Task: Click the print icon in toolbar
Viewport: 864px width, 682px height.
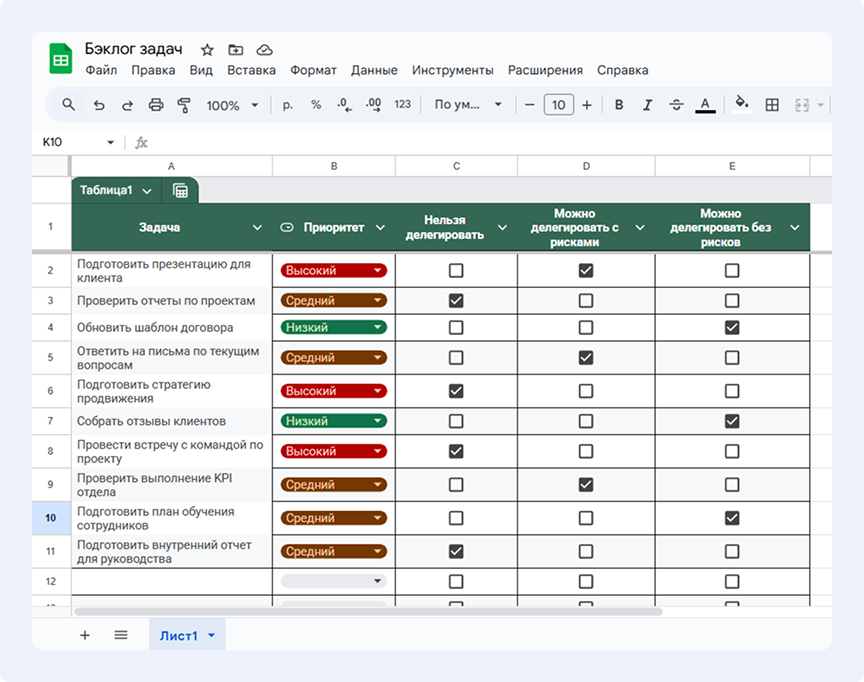Action: pos(155,105)
